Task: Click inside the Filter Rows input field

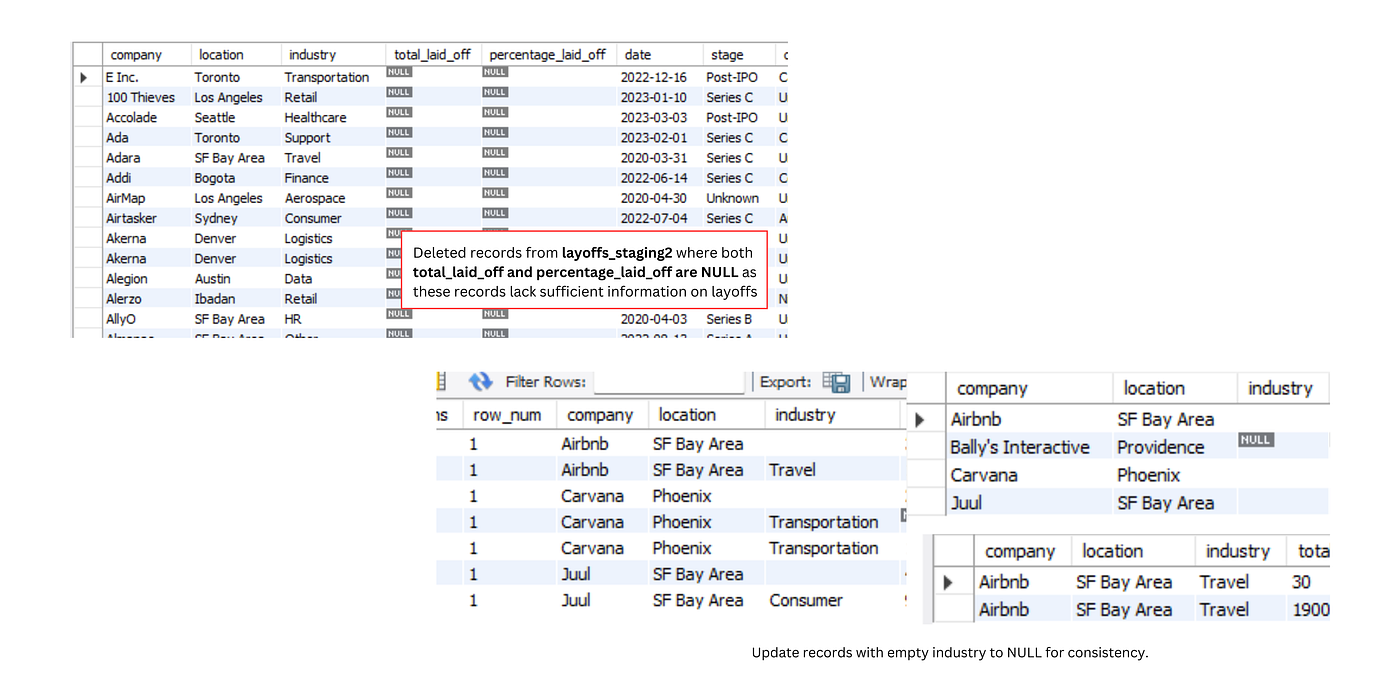Action: tap(669, 382)
